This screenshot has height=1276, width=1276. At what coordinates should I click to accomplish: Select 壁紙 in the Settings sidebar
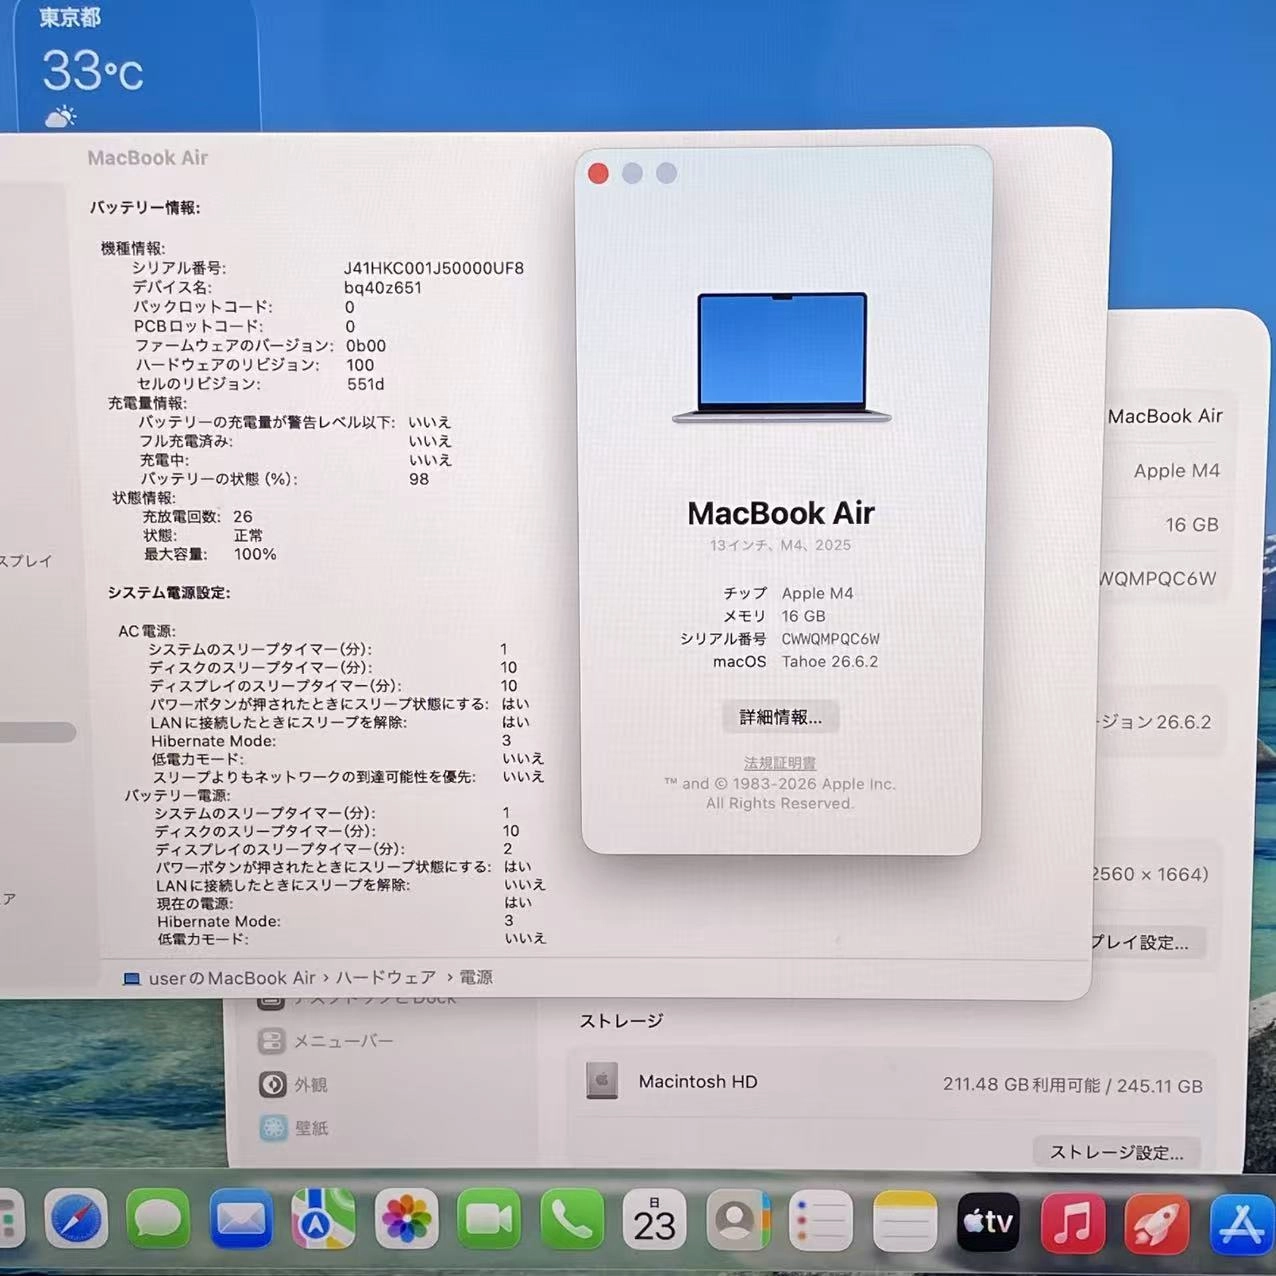click(311, 1128)
